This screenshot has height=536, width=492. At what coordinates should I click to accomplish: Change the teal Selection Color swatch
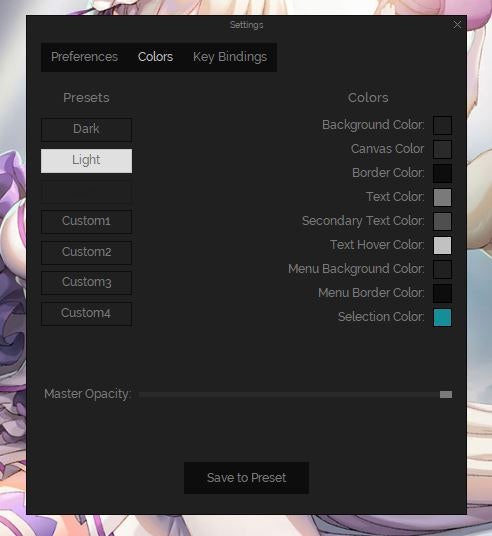[442, 317]
